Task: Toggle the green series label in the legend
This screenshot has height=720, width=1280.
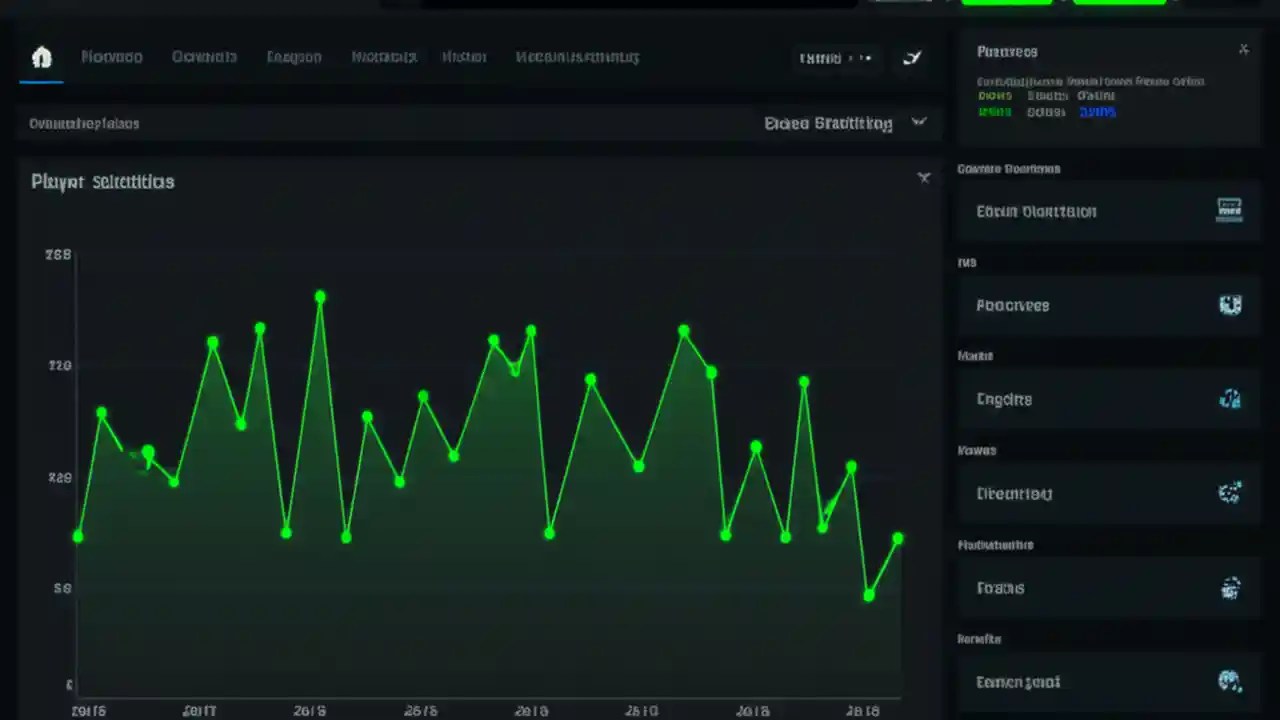Action: 994,111
